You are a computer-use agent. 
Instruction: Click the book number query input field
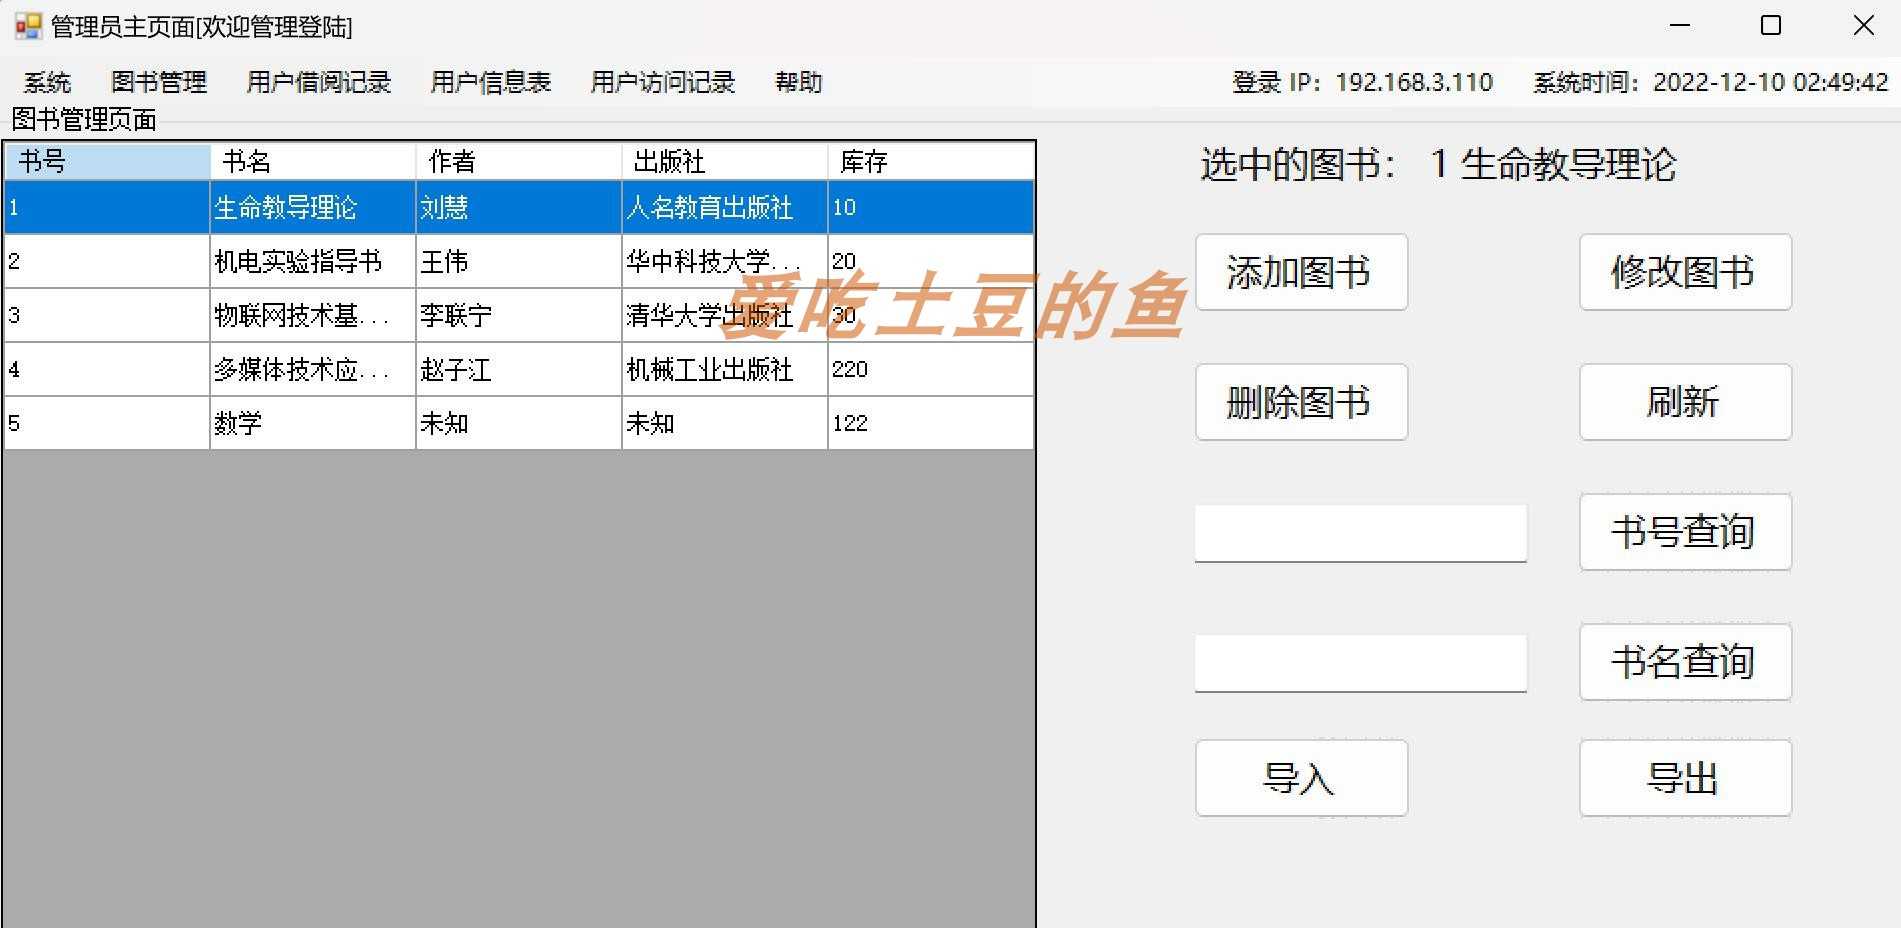coord(1361,532)
